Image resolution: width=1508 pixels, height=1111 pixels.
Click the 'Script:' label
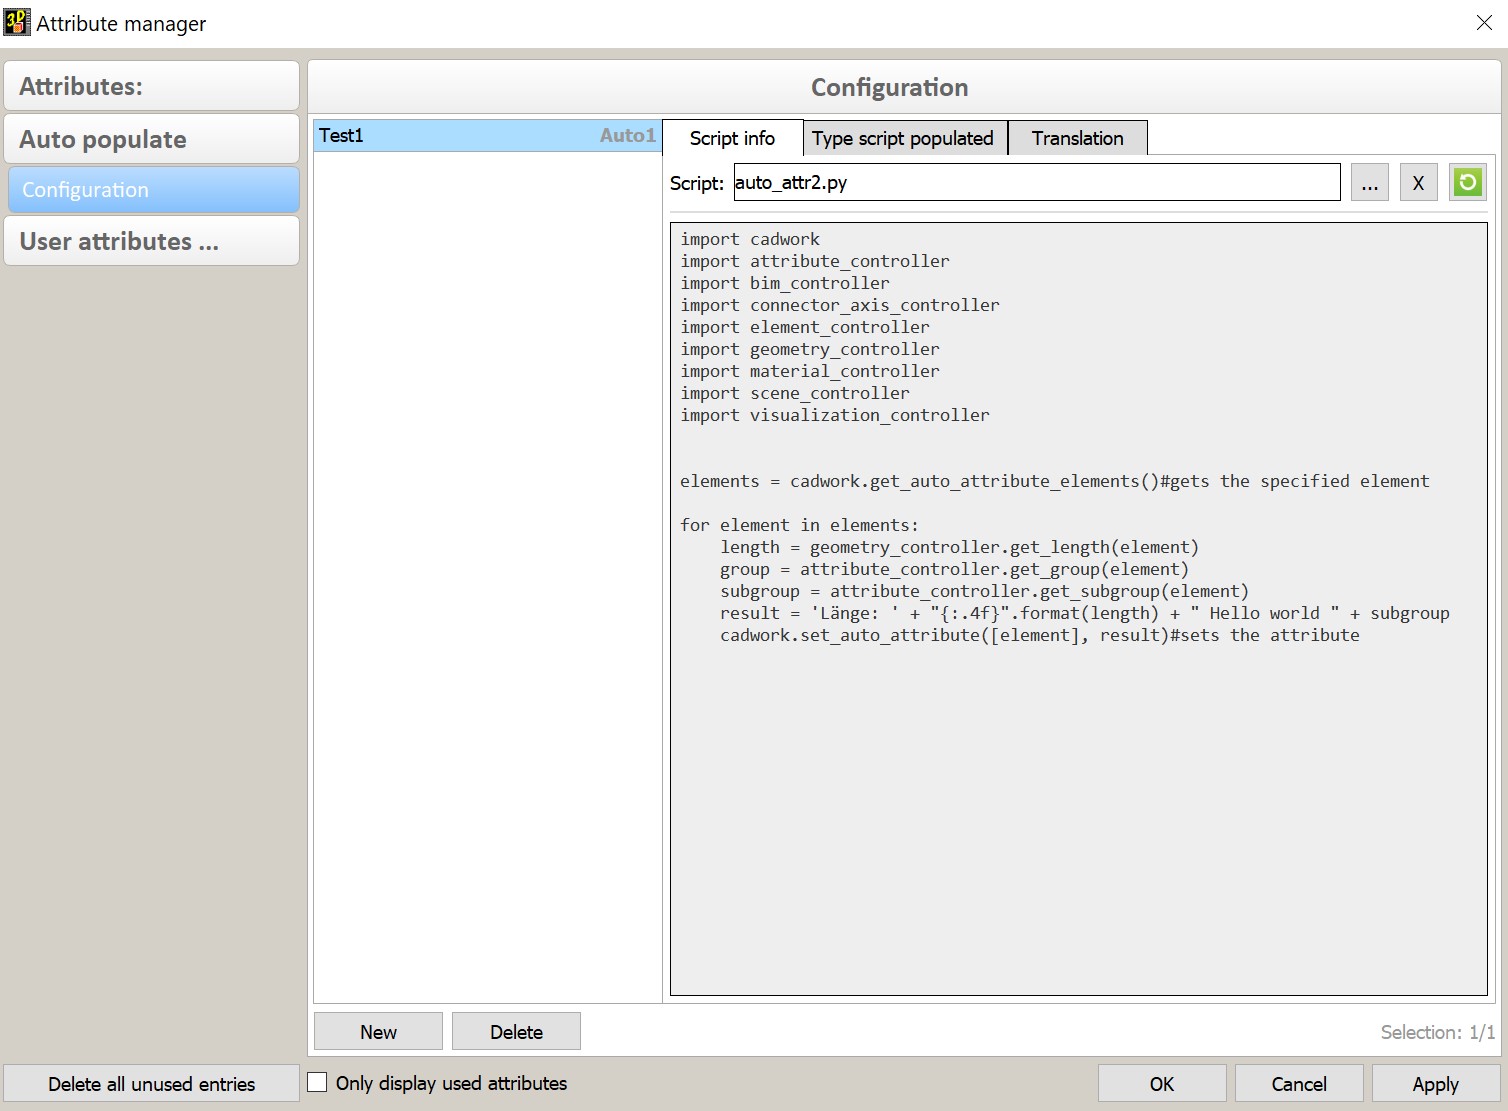(697, 183)
